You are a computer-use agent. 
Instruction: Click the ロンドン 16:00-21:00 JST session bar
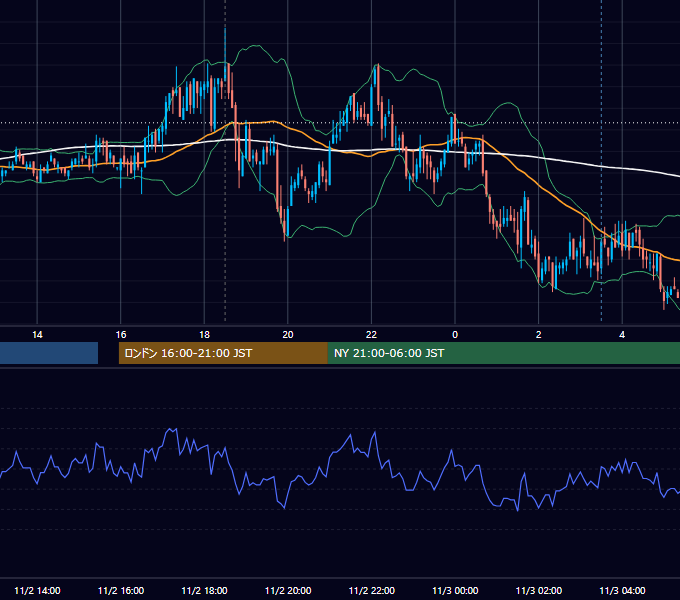(x=223, y=353)
